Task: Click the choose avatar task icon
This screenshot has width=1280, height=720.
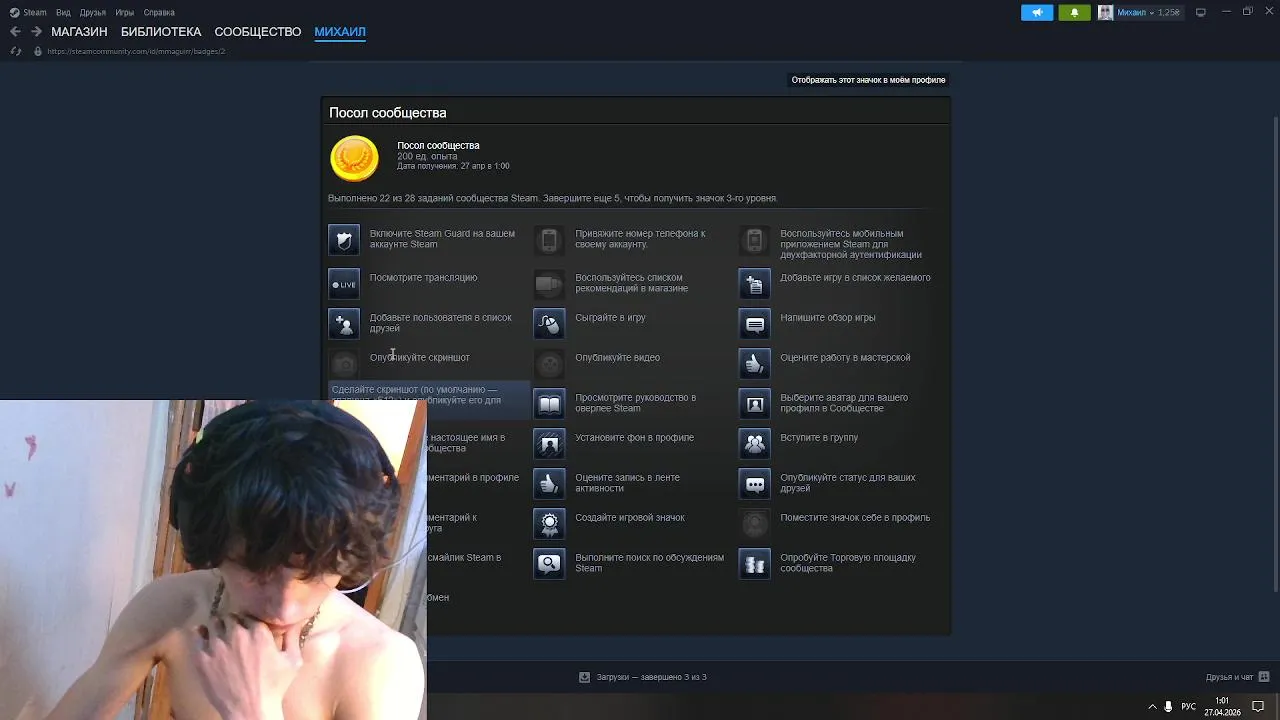Action: pos(755,404)
